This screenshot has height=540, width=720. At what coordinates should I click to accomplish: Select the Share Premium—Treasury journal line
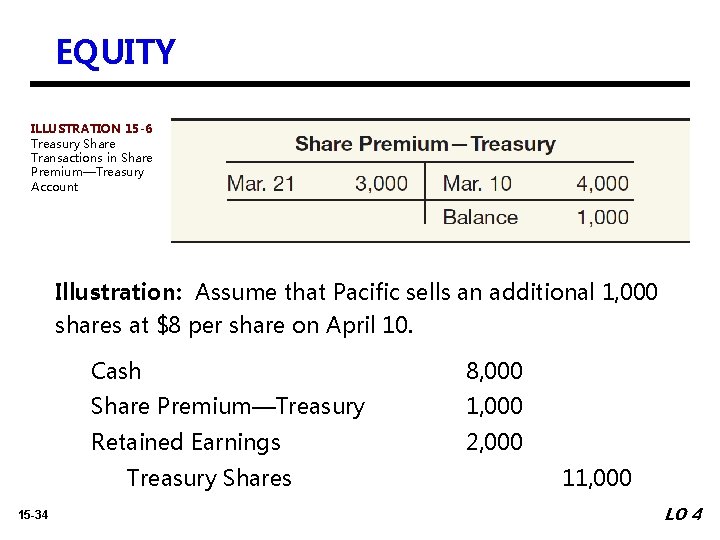click(x=228, y=407)
